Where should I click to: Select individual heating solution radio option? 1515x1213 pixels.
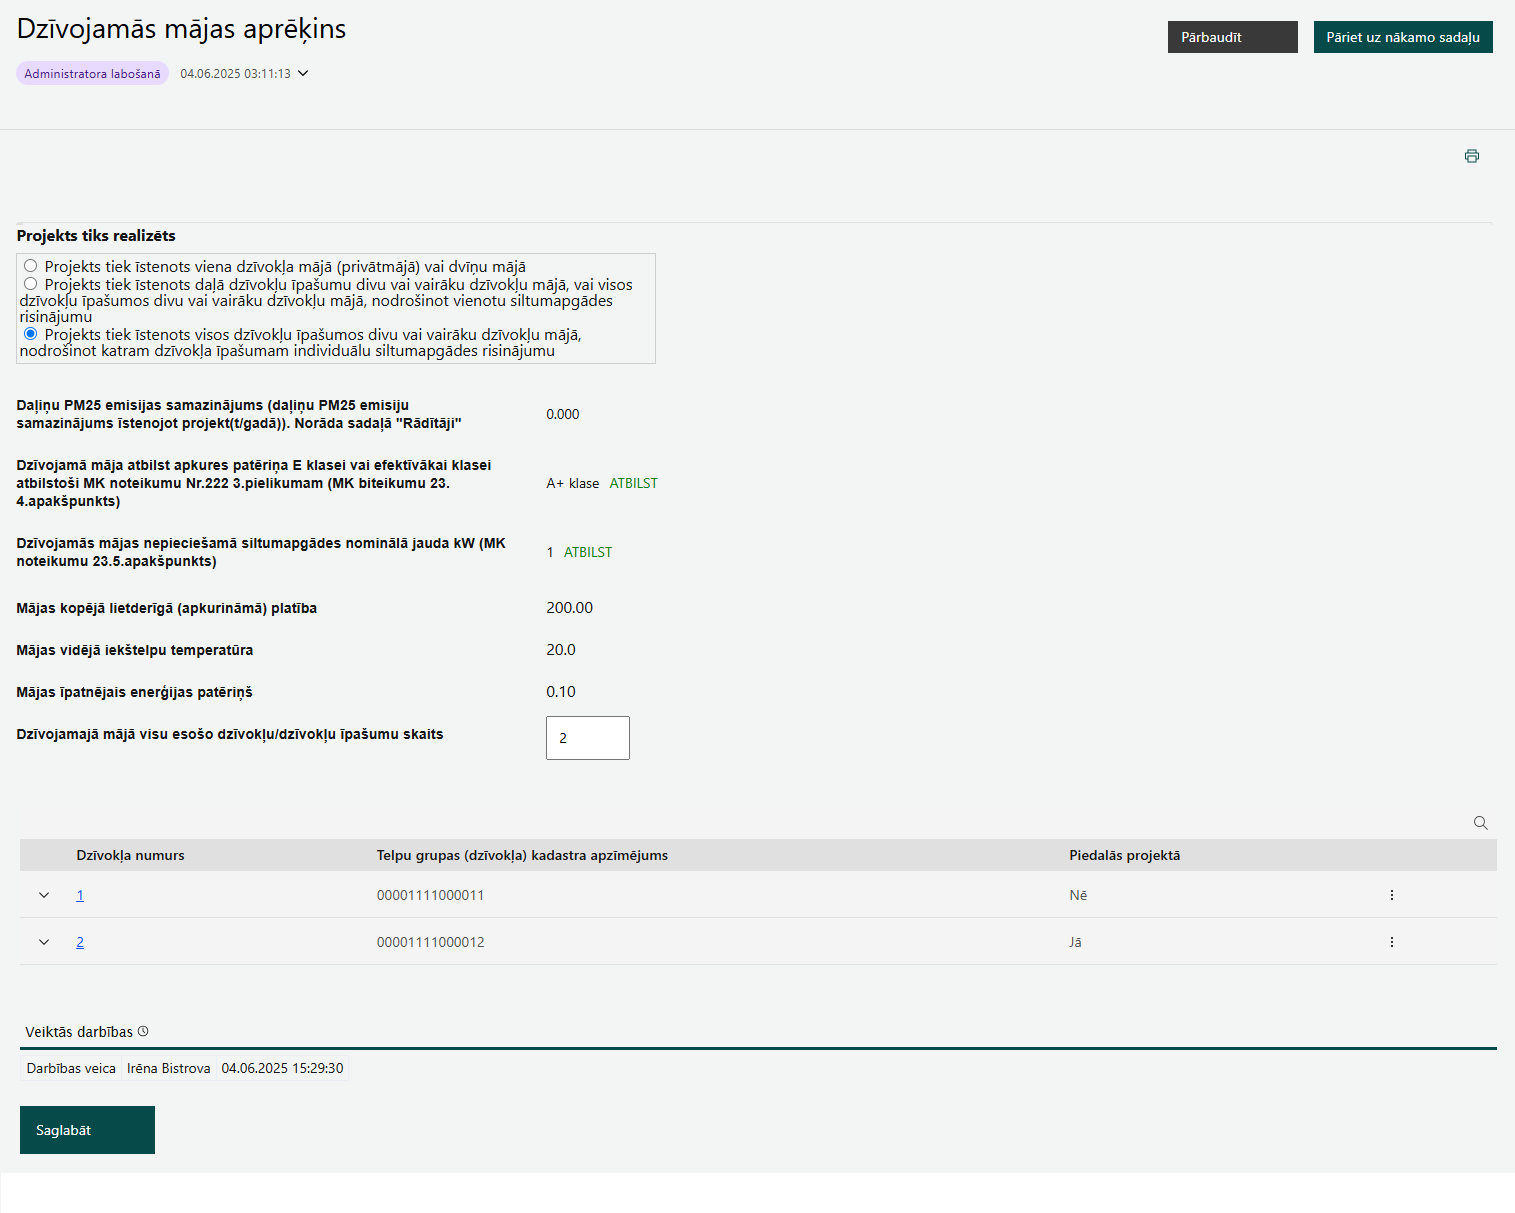point(31,334)
